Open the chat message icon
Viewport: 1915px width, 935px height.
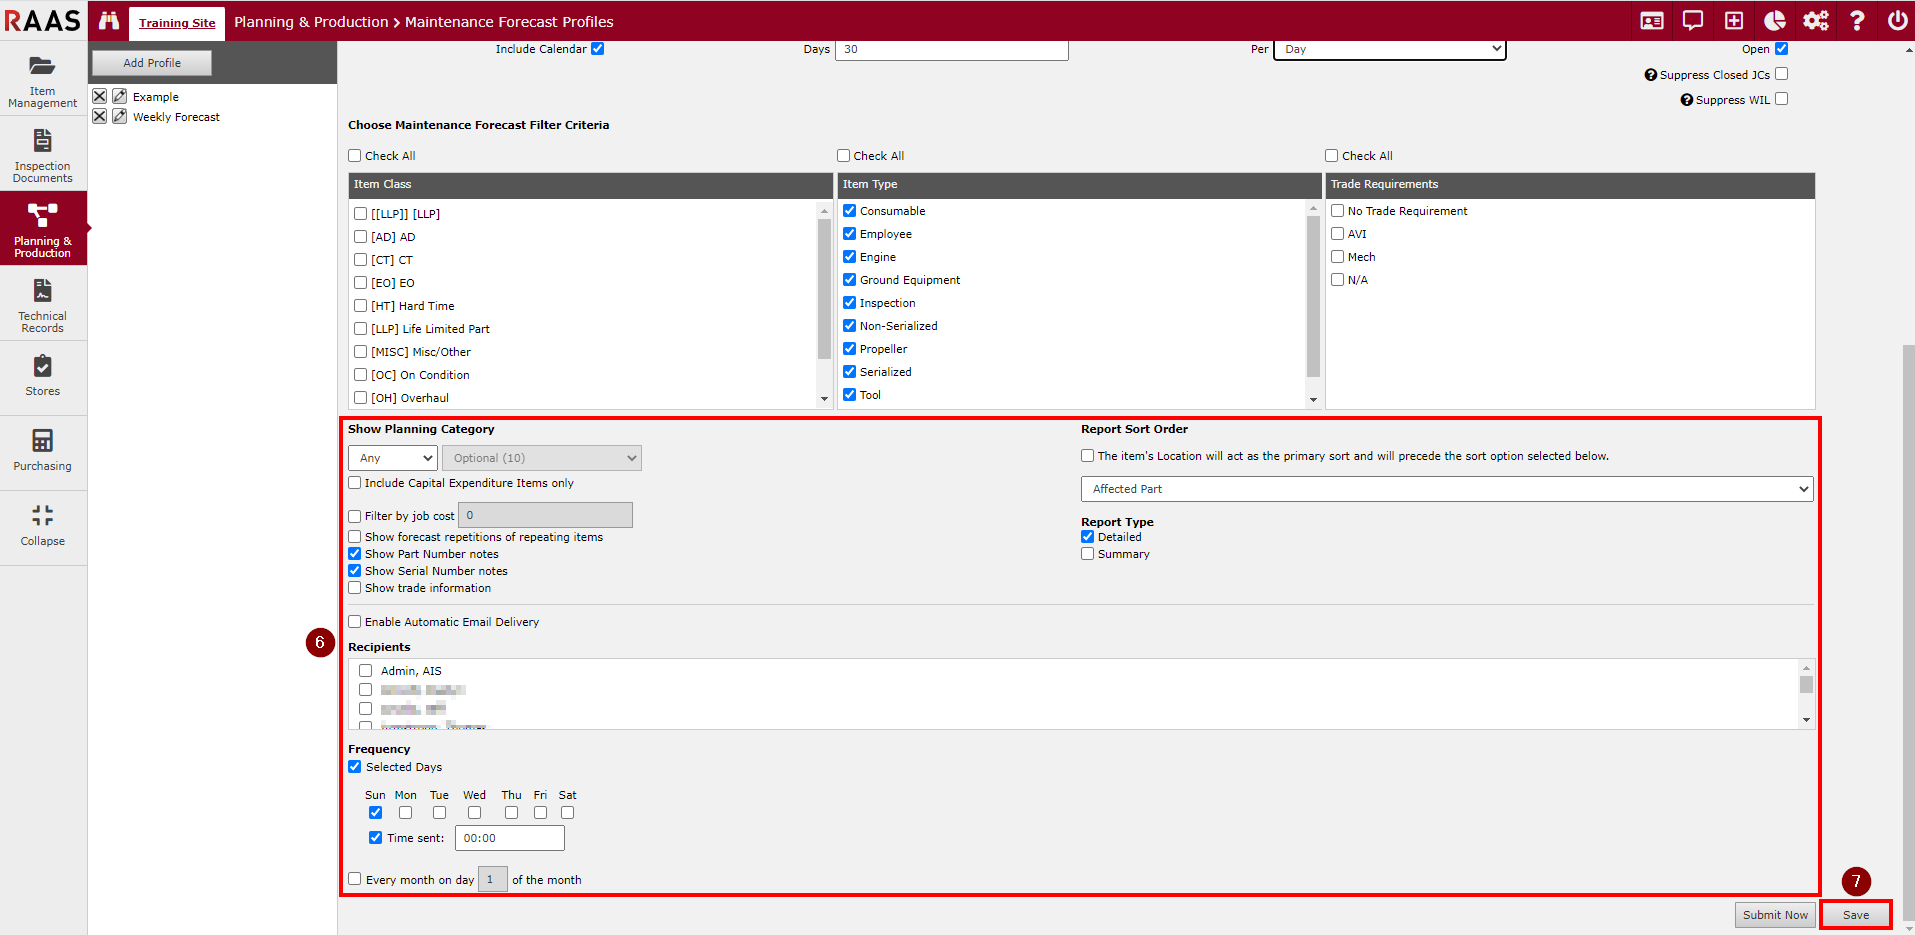pos(1693,21)
